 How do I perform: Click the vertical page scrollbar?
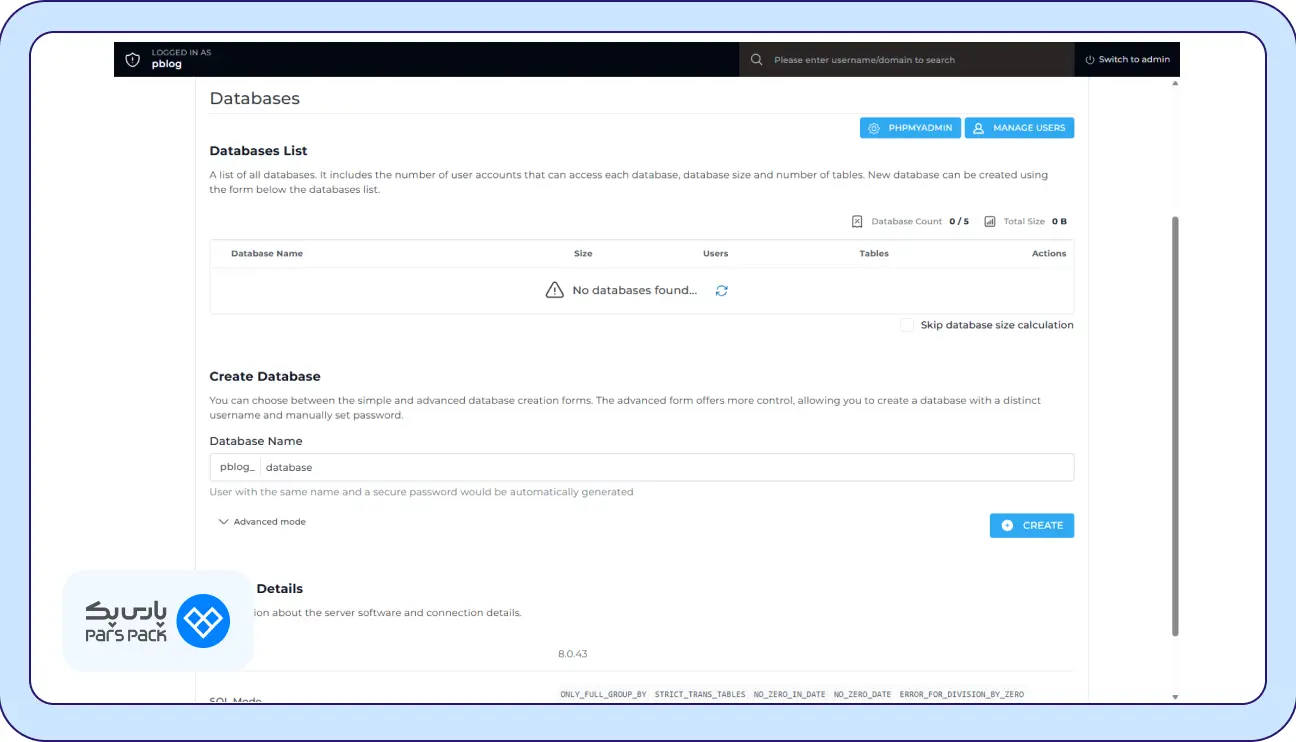(1175, 425)
